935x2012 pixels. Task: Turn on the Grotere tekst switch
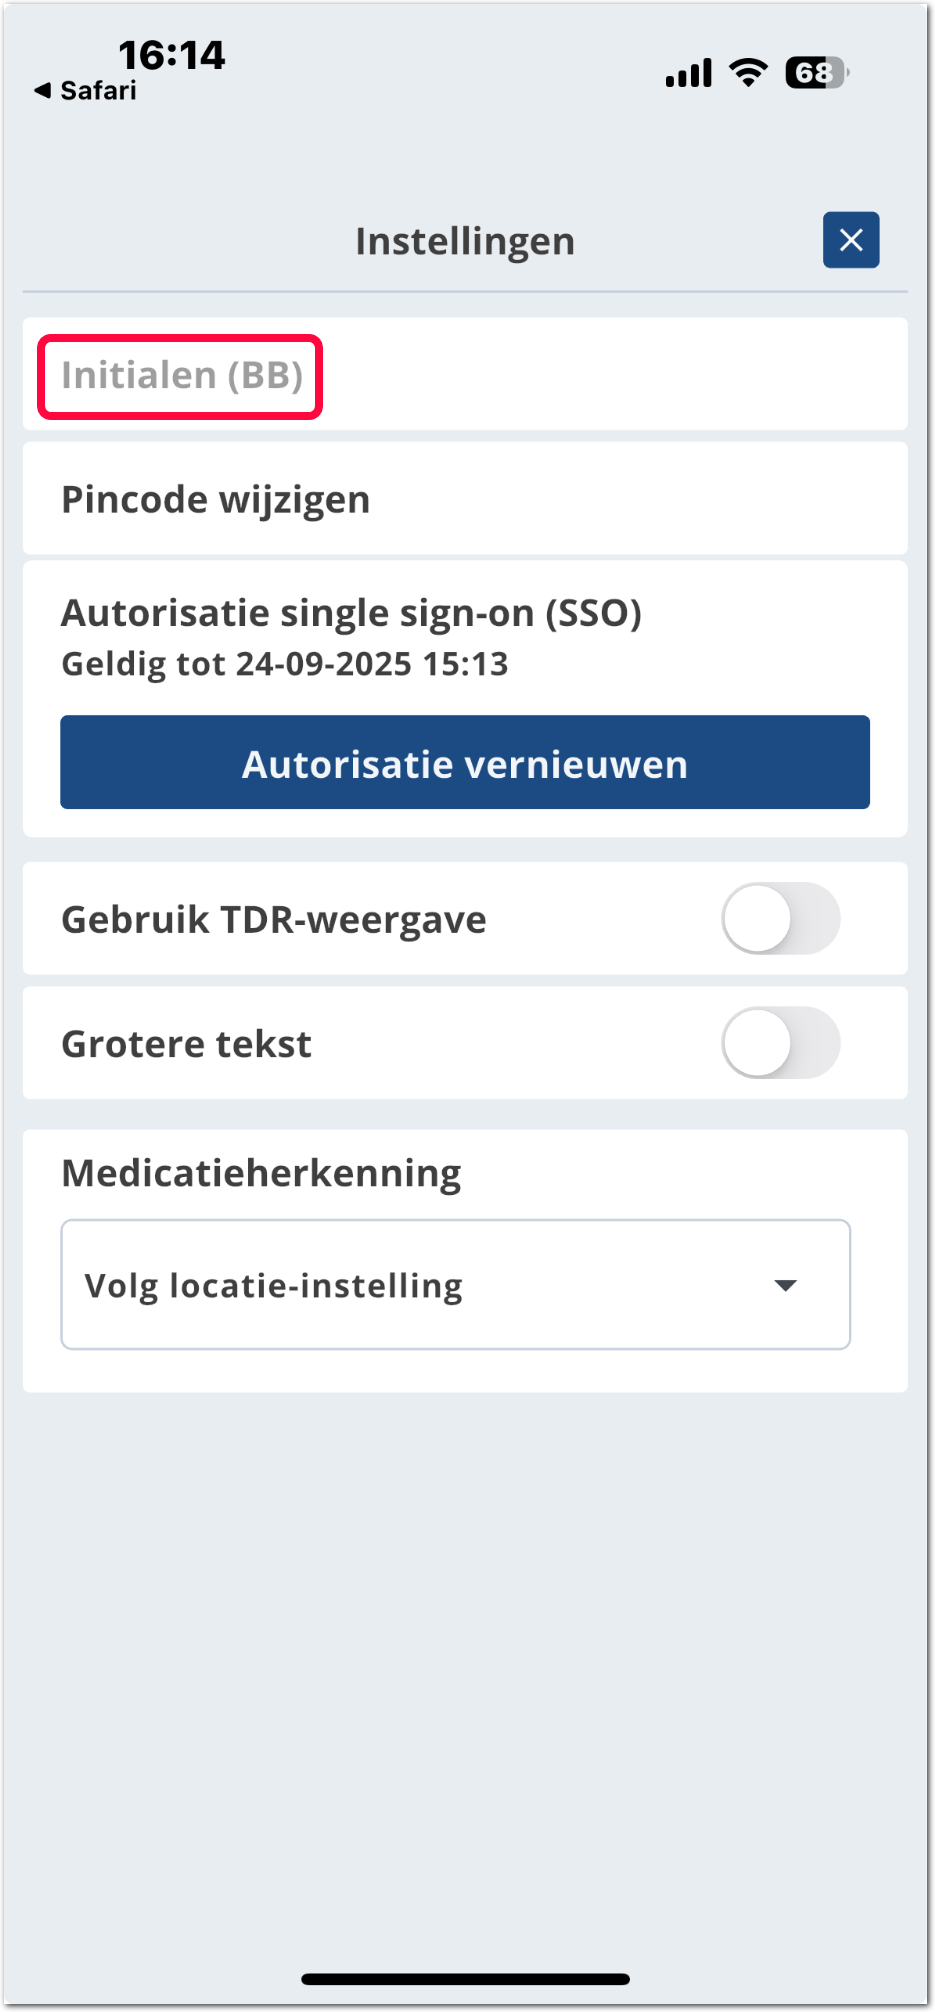(781, 1043)
